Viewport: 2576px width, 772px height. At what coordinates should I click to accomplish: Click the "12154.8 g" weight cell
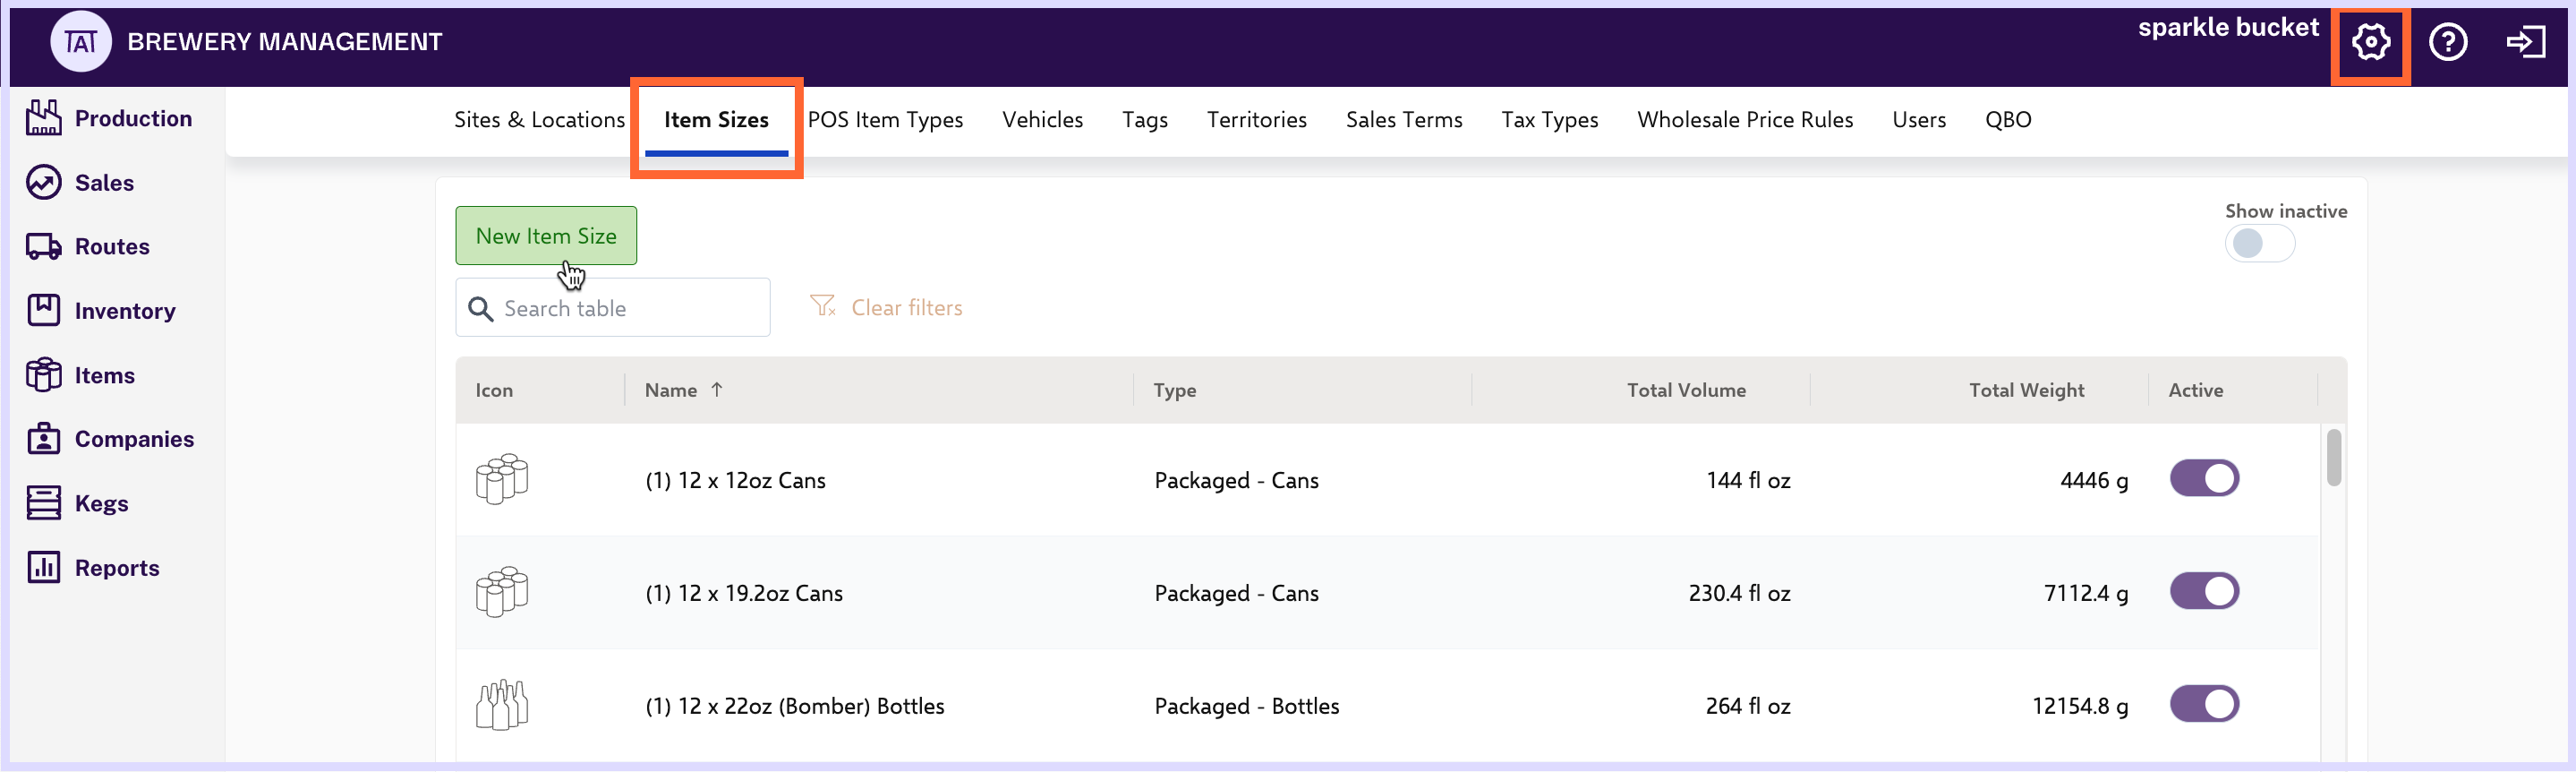[x=2080, y=707]
